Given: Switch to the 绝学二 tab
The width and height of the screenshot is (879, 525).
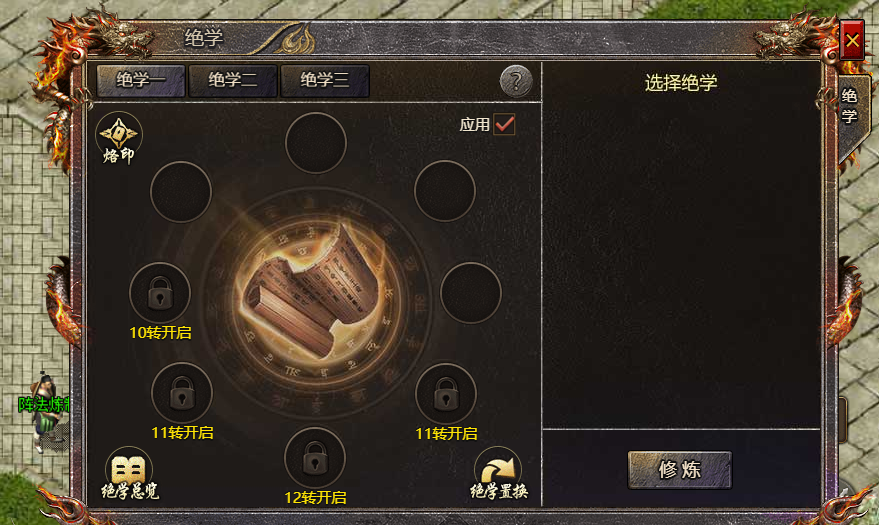Looking at the screenshot, I should point(233,81).
